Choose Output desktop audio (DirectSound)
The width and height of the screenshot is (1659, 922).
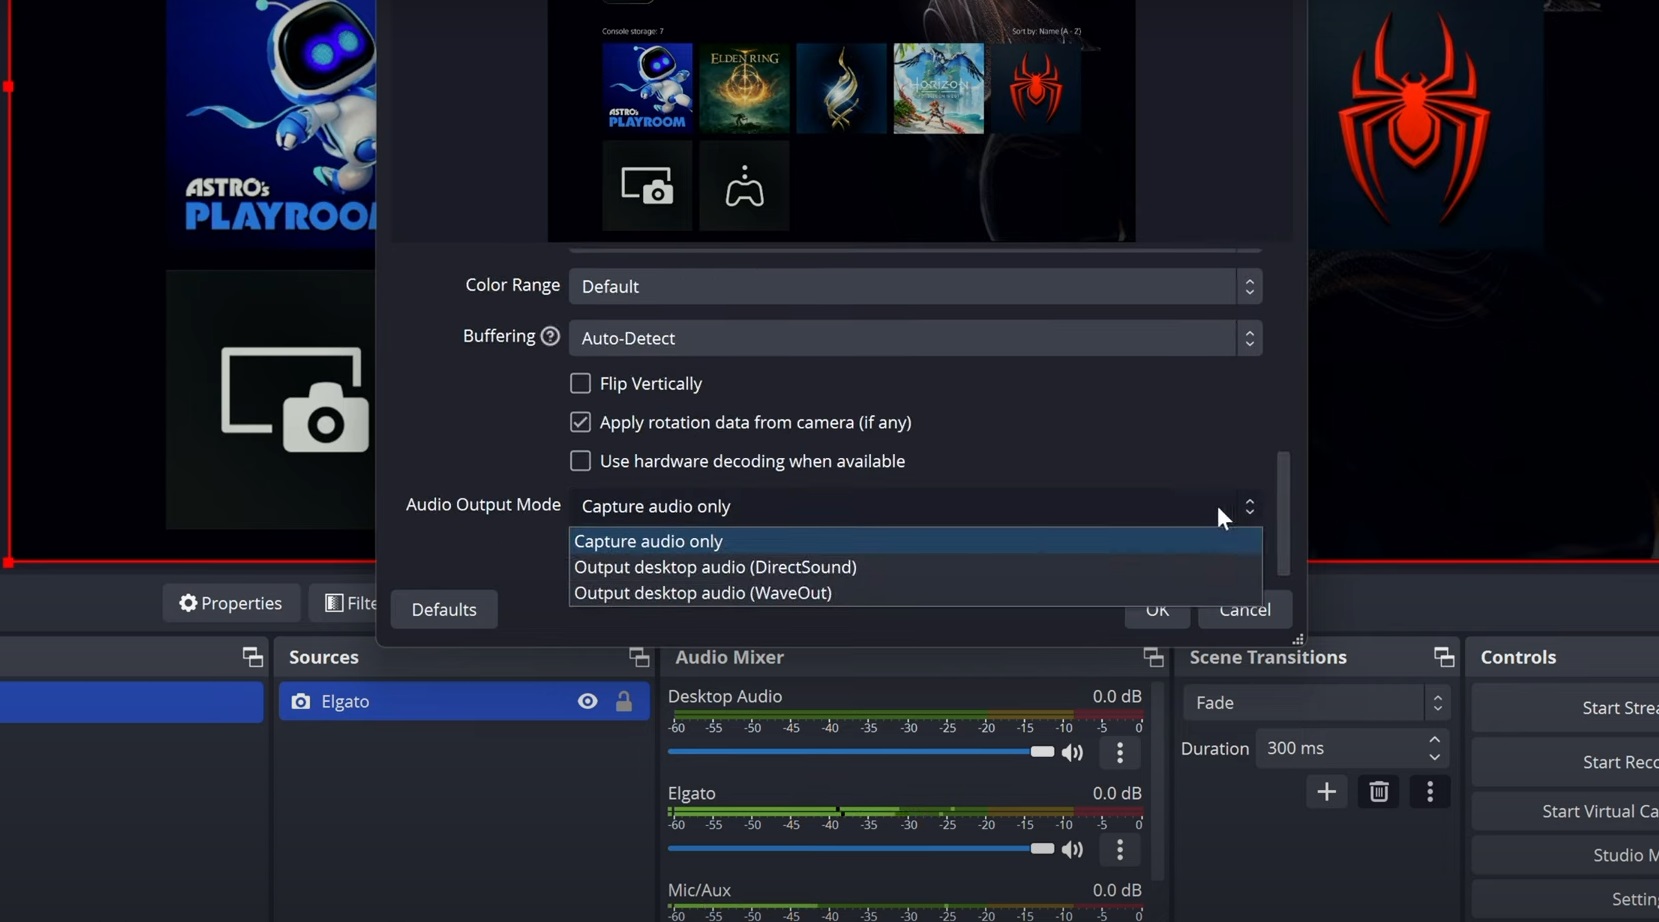pyautogui.click(x=915, y=567)
